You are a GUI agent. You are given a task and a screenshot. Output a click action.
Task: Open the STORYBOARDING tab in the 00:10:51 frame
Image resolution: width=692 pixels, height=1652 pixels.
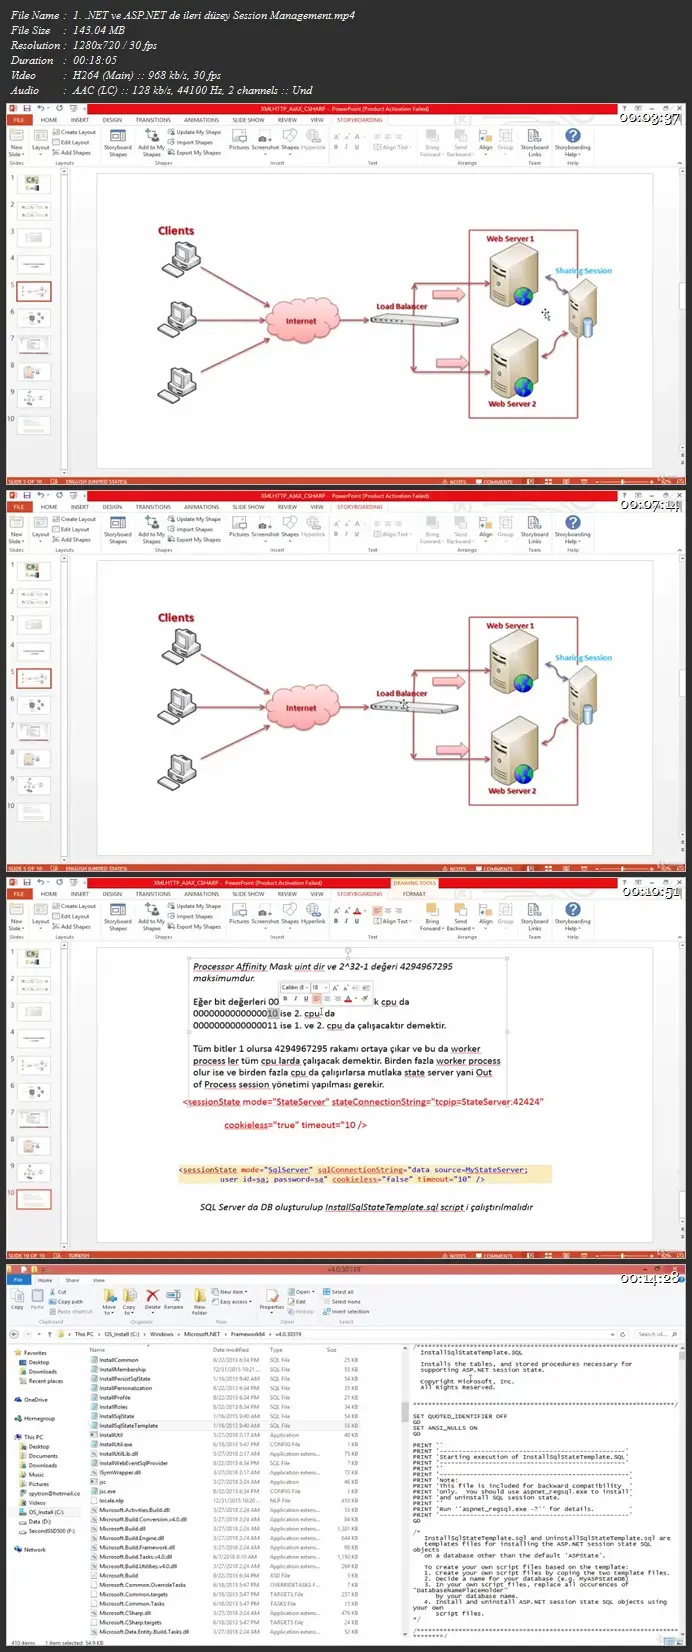[359, 894]
